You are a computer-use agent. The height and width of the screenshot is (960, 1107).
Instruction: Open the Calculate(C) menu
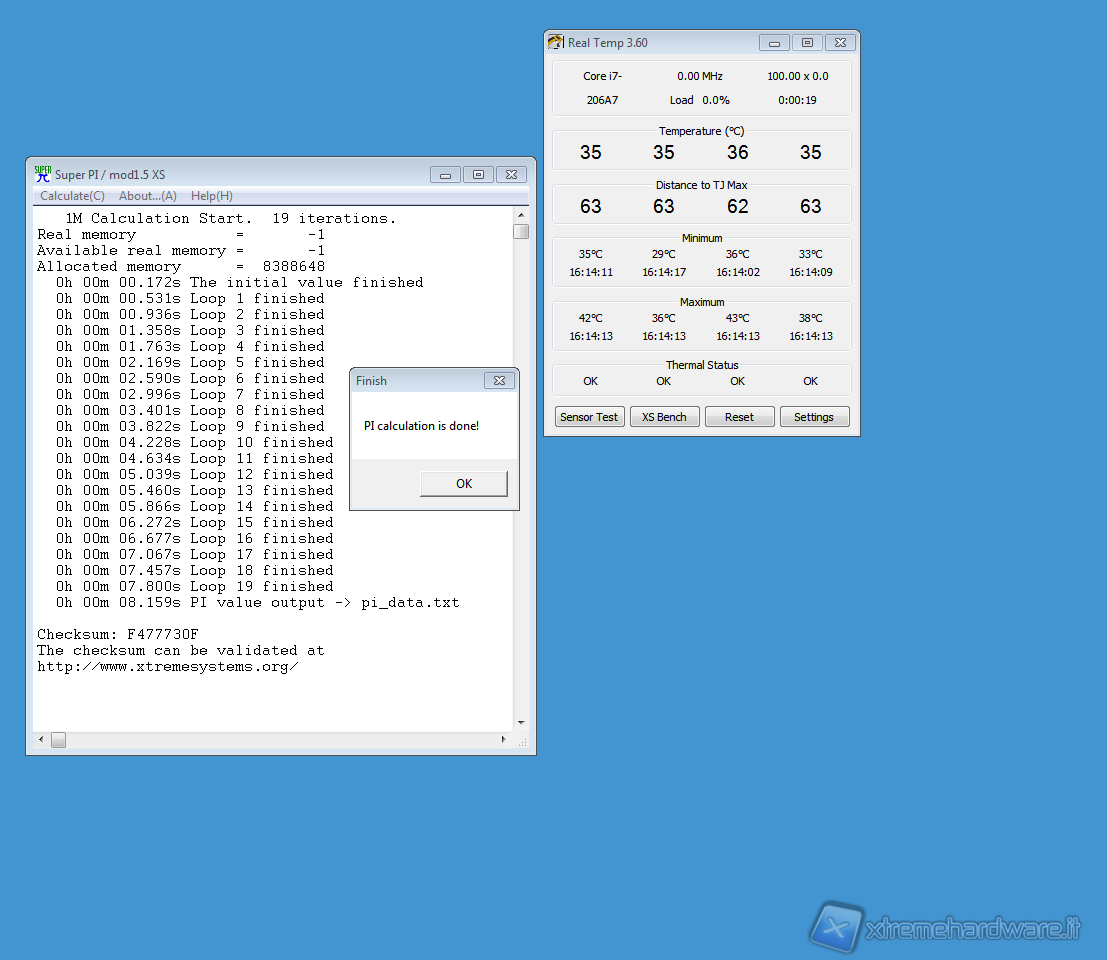pyautogui.click(x=72, y=196)
